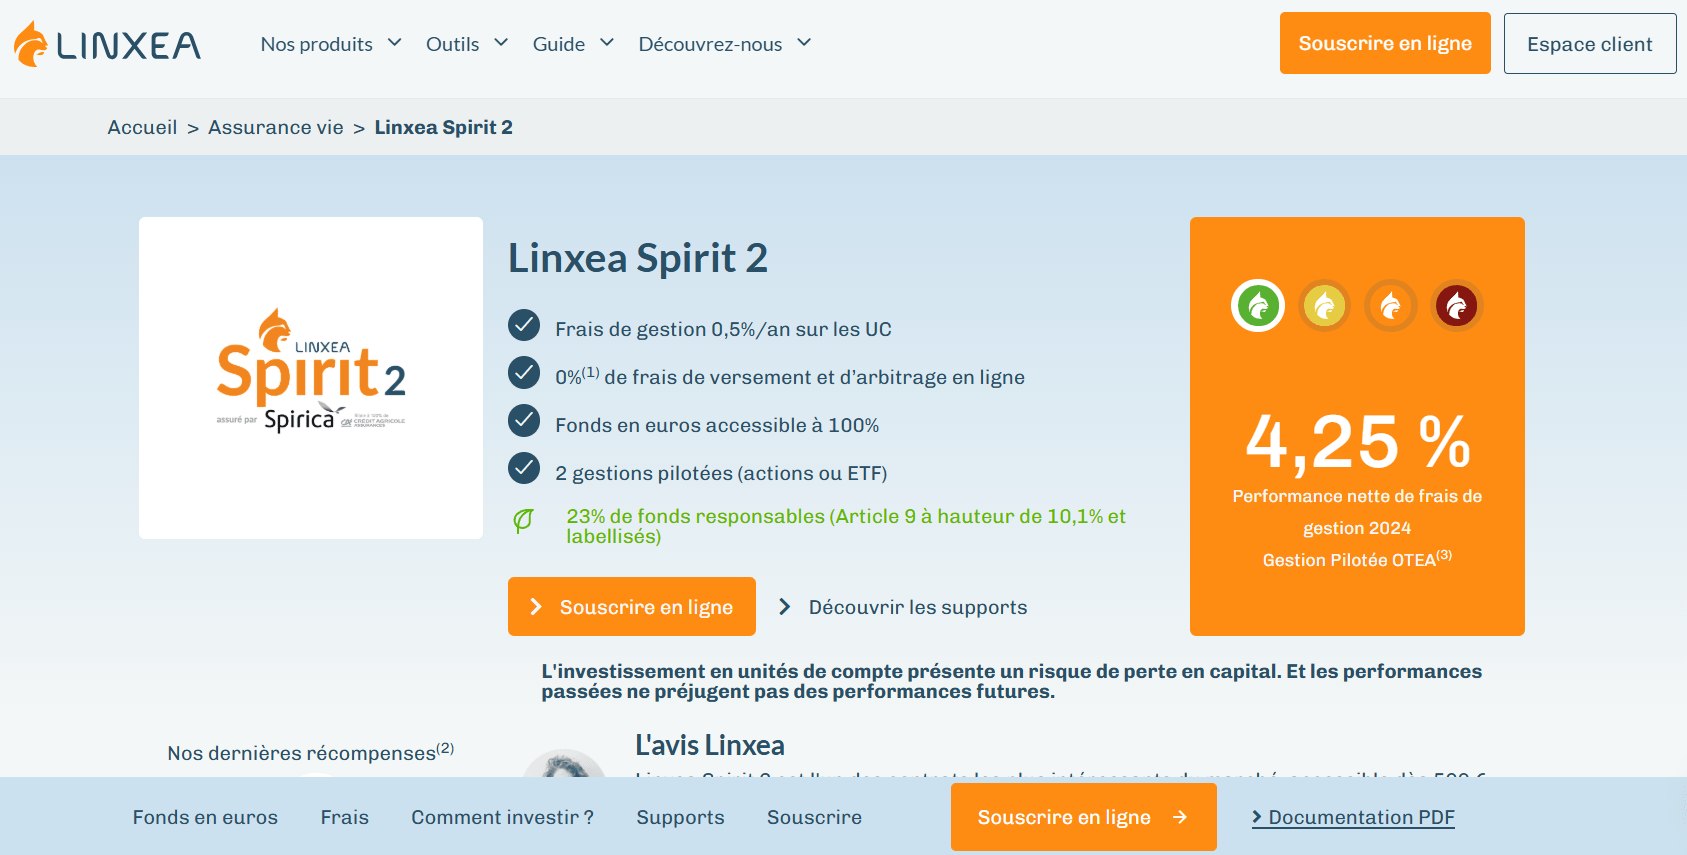The width and height of the screenshot is (1687, 855).
Task: Jump to the Supports section
Action: (680, 817)
